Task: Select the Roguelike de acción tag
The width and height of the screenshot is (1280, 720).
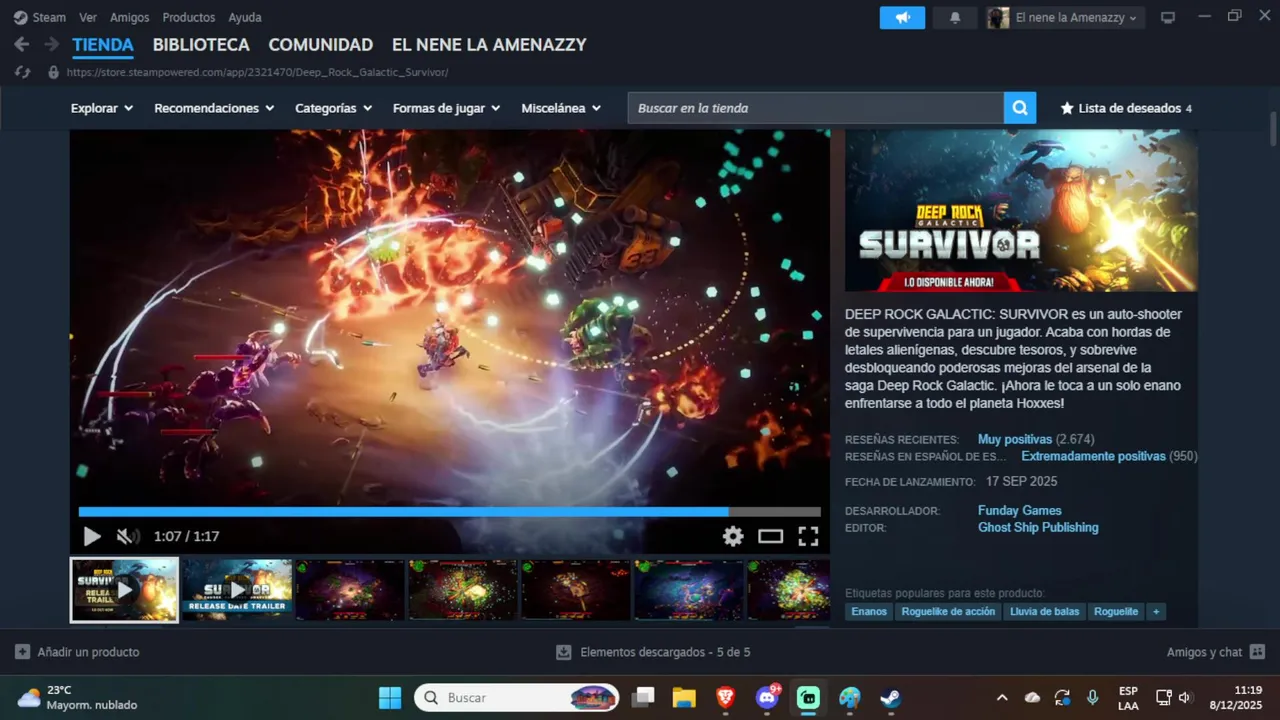Action: click(x=948, y=611)
